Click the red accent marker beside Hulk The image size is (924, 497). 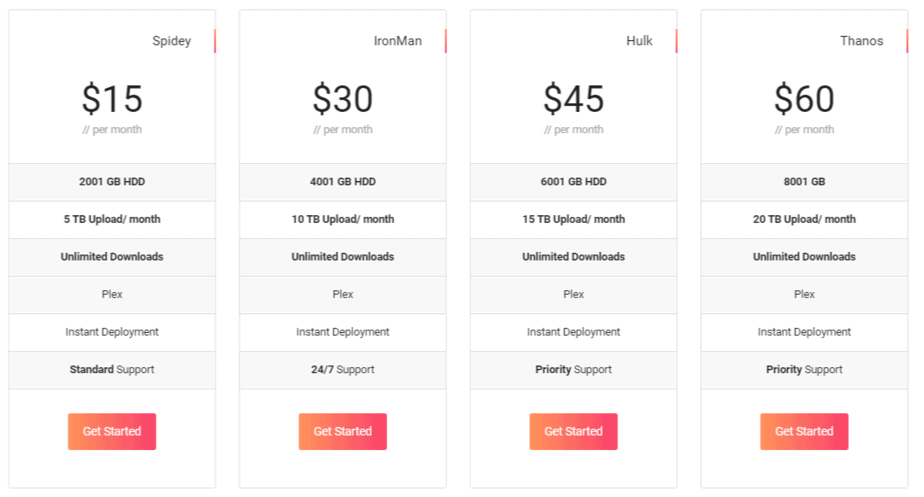point(677,41)
